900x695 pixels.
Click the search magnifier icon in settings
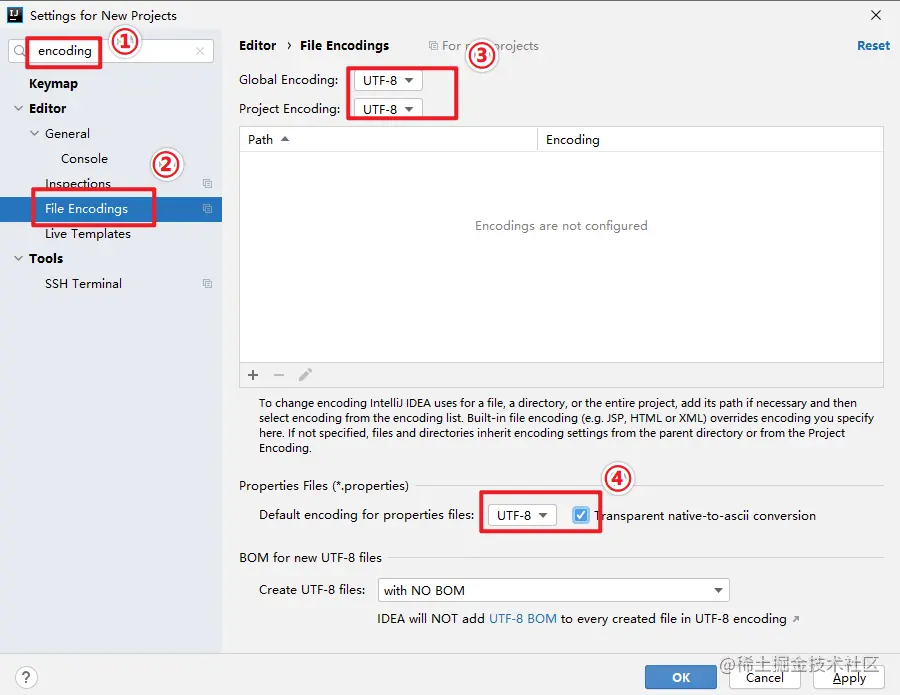coord(19,51)
